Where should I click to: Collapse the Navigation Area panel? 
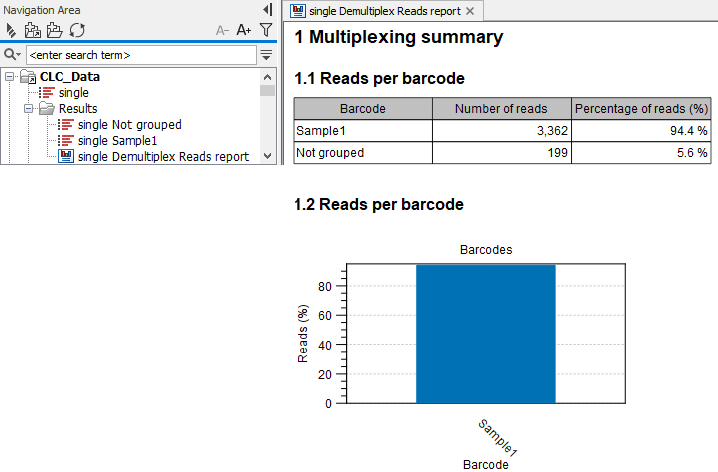click(267, 9)
